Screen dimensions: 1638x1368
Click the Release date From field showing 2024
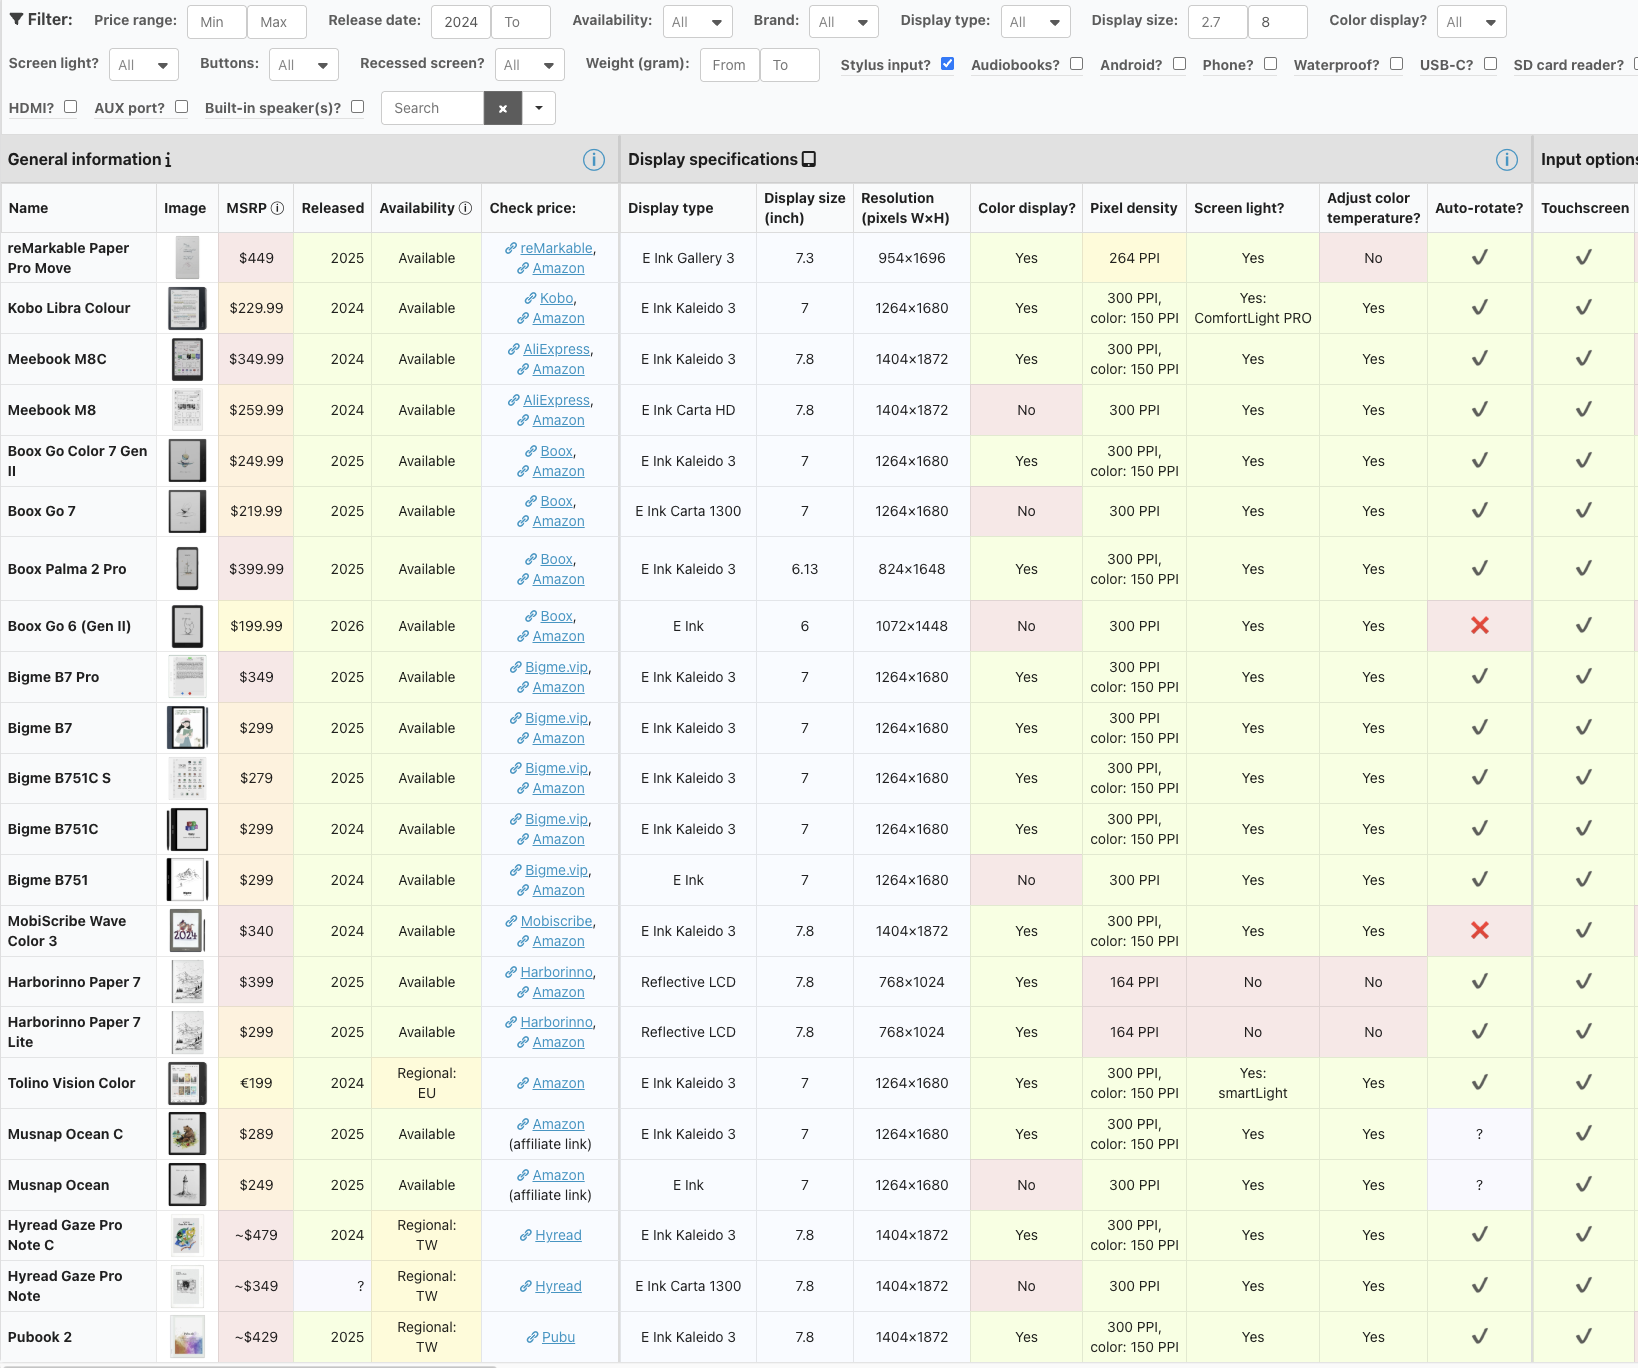(x=461, y=22)
